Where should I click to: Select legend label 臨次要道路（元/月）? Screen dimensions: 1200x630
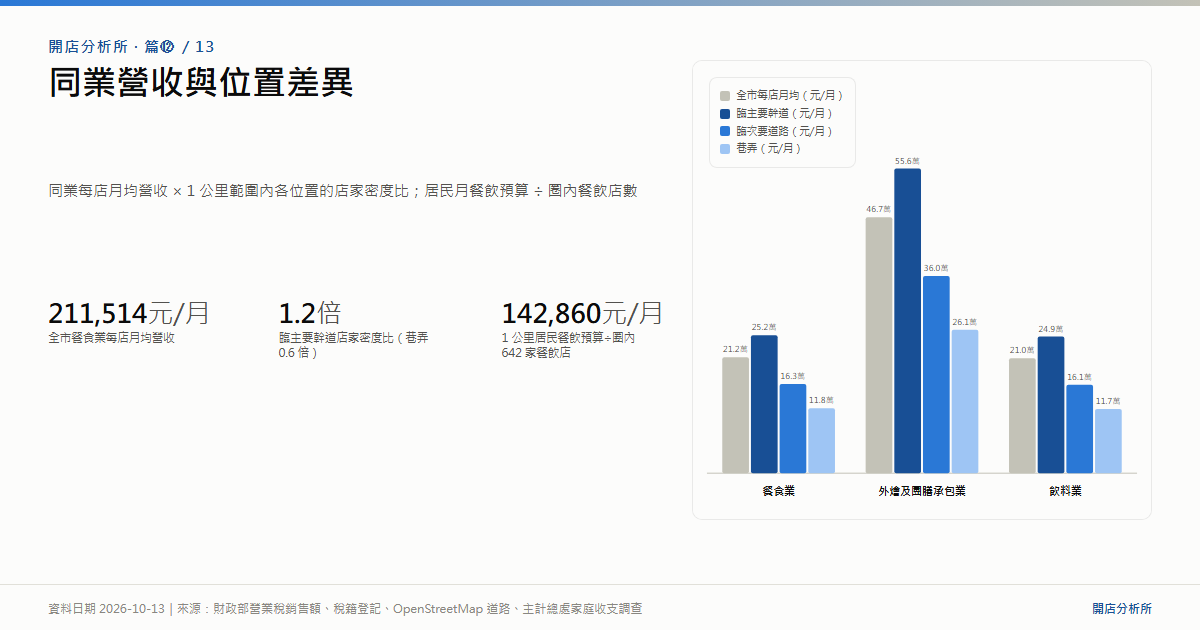(x=786, y=131)
